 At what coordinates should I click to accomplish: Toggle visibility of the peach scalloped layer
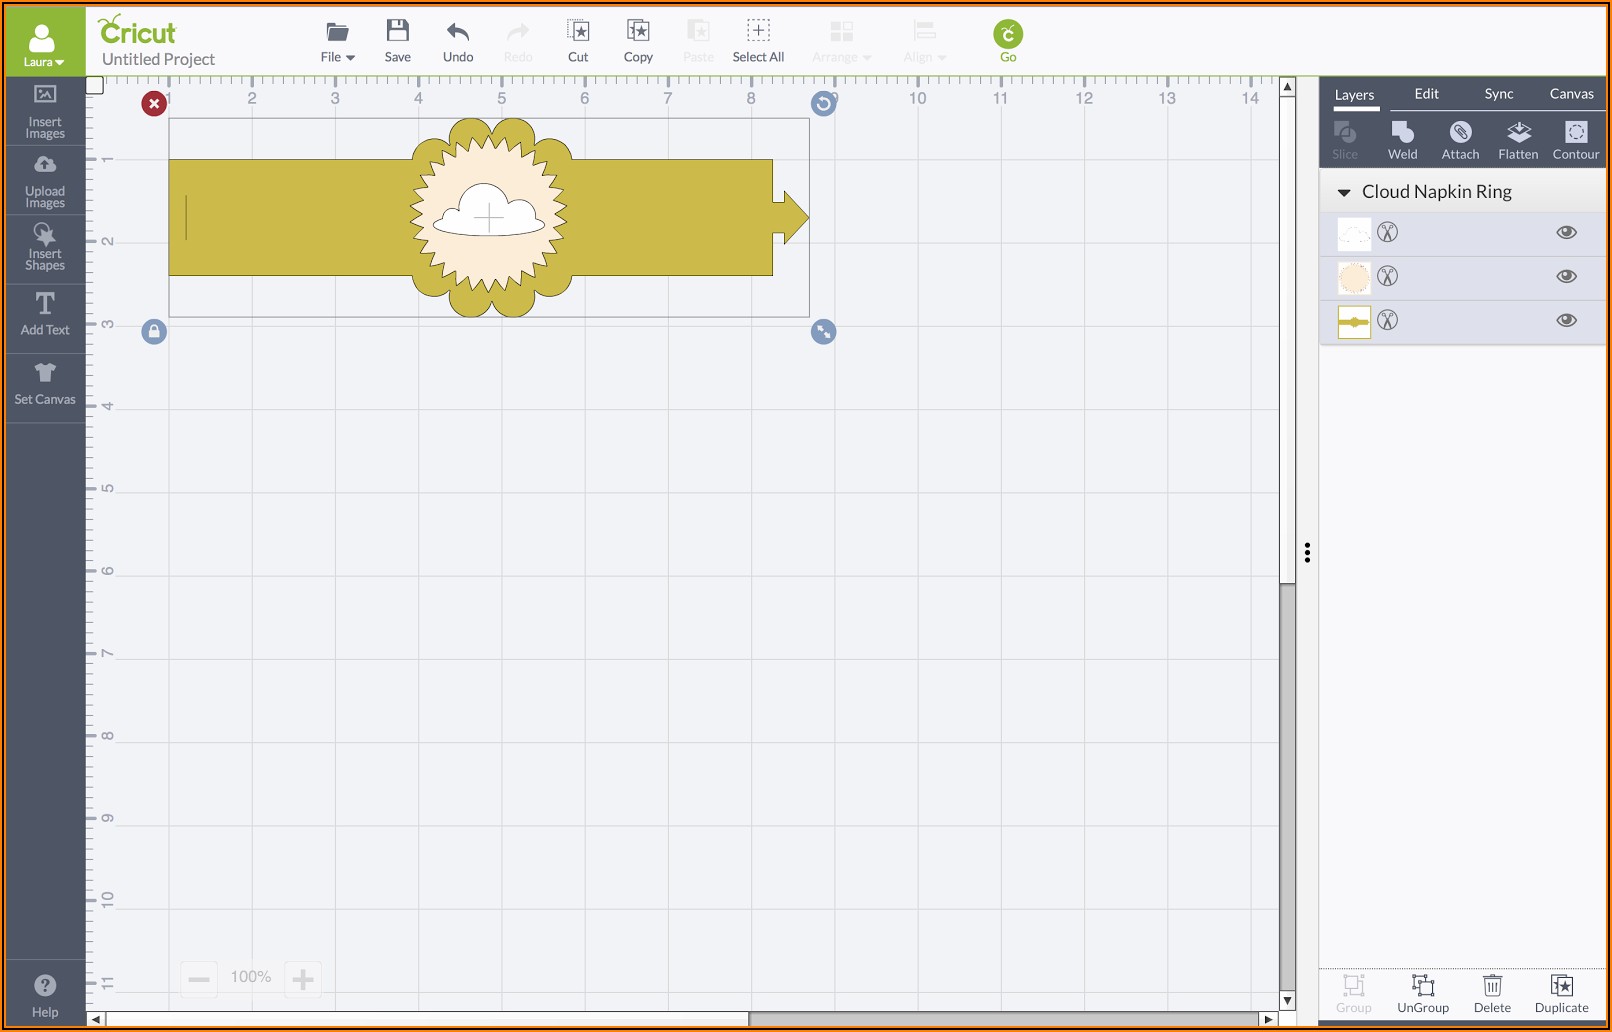(1566, 277)
